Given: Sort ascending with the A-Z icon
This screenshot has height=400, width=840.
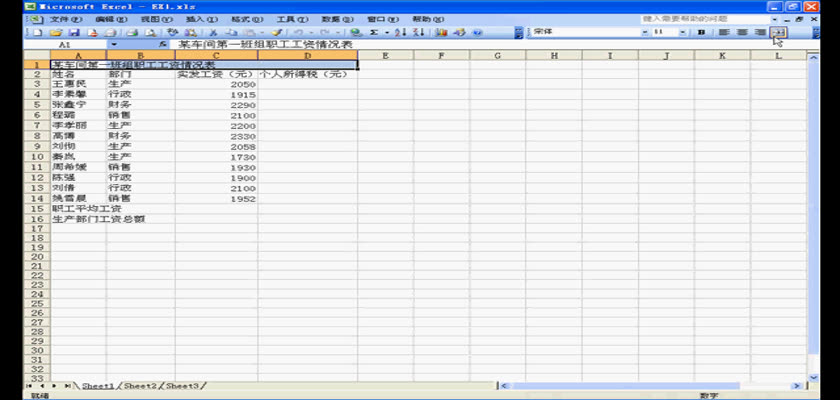Looking at the screenshot, I should click(400, 33).
